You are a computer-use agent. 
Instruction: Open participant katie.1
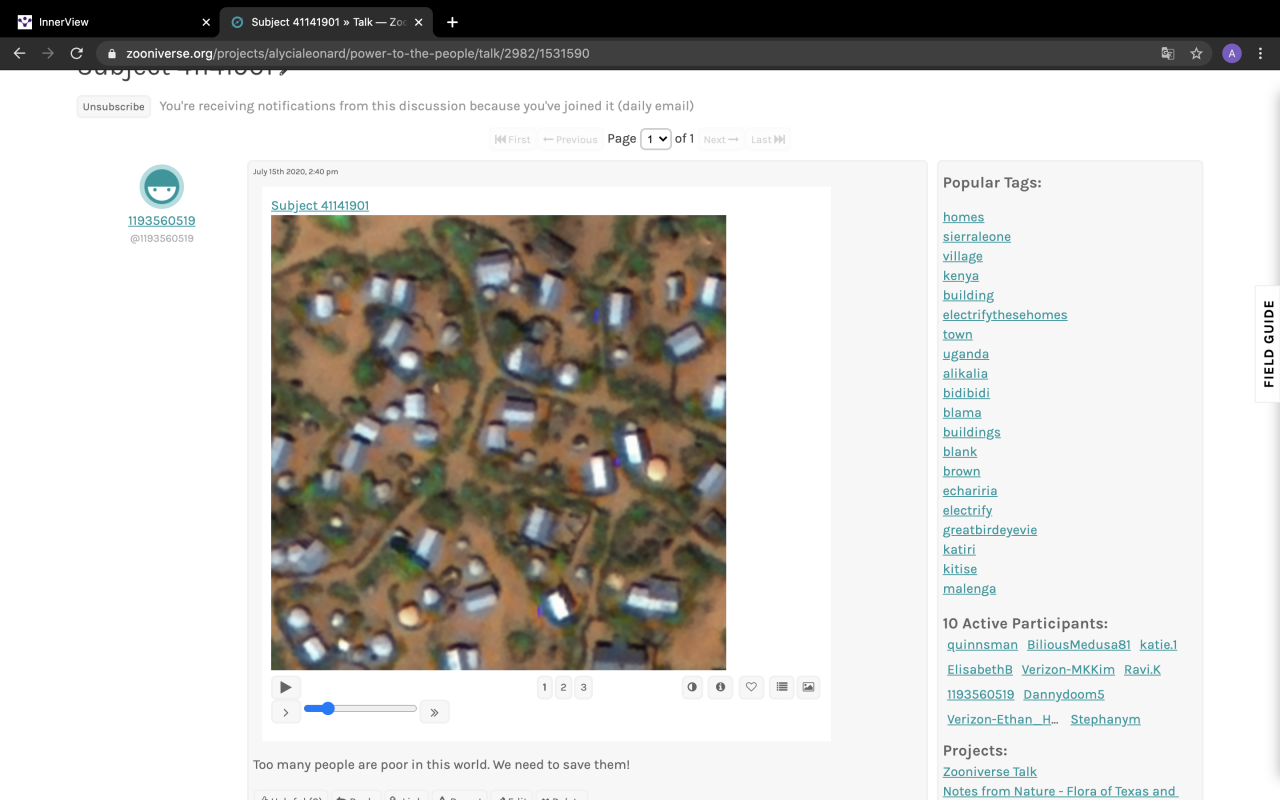1158,645
